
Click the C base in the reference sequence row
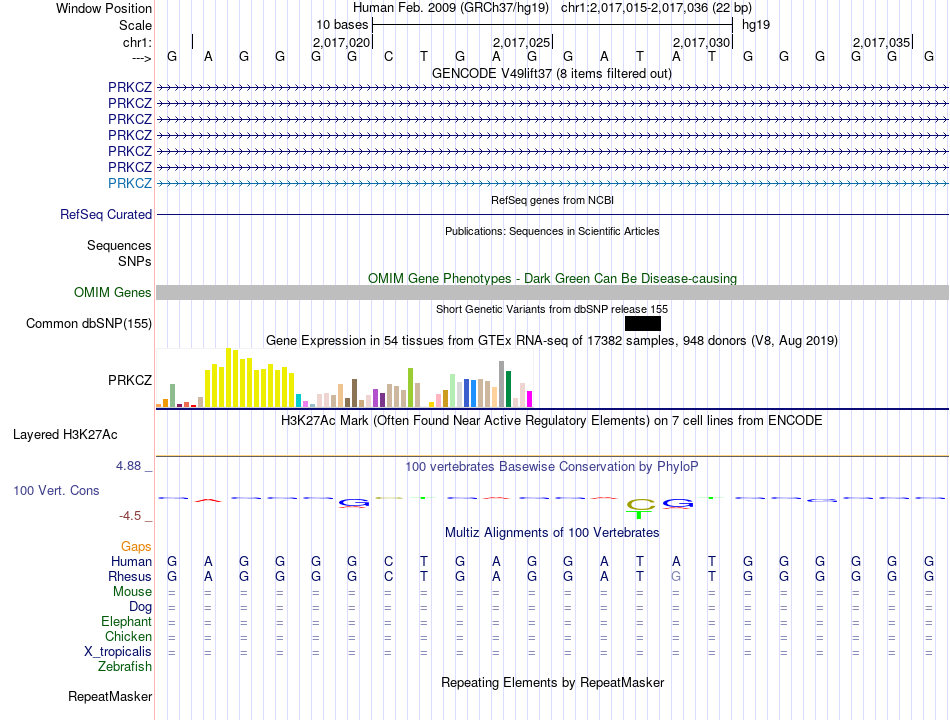(388, 56)
